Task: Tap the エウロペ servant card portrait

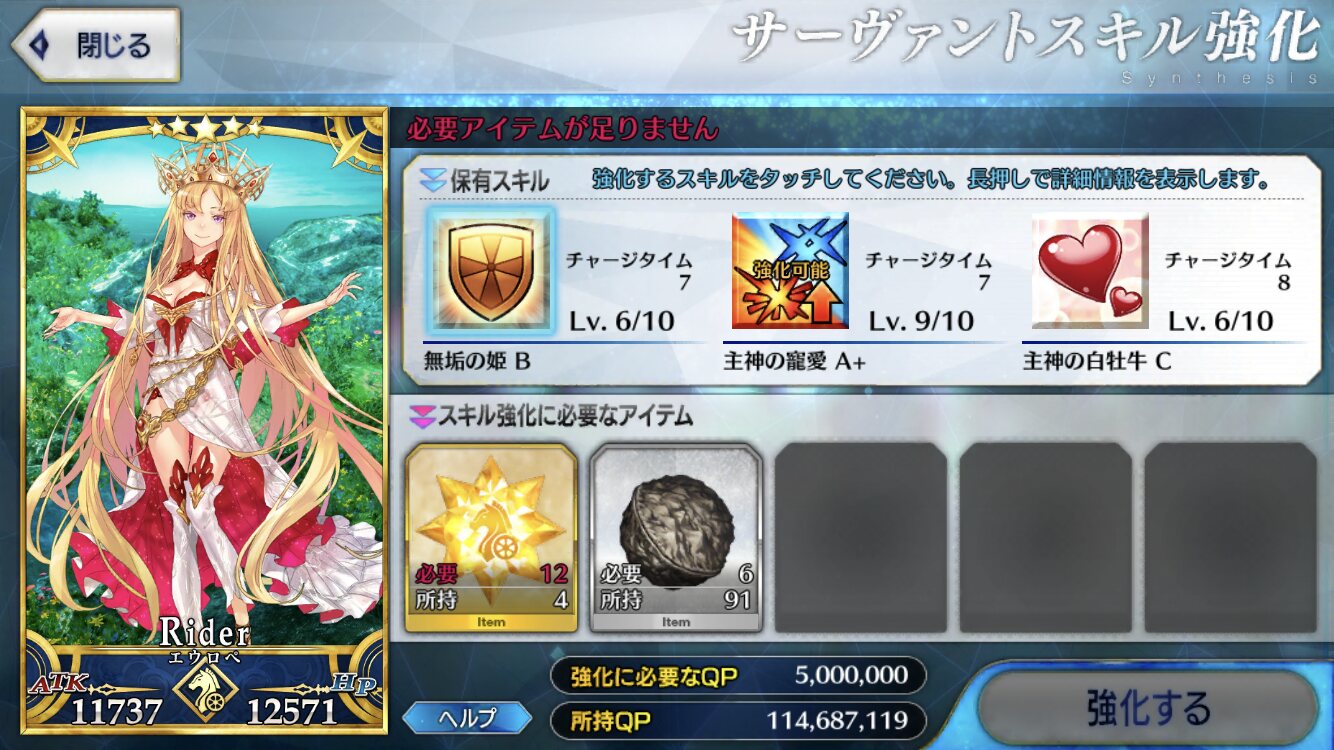Action: coord(203,420)
